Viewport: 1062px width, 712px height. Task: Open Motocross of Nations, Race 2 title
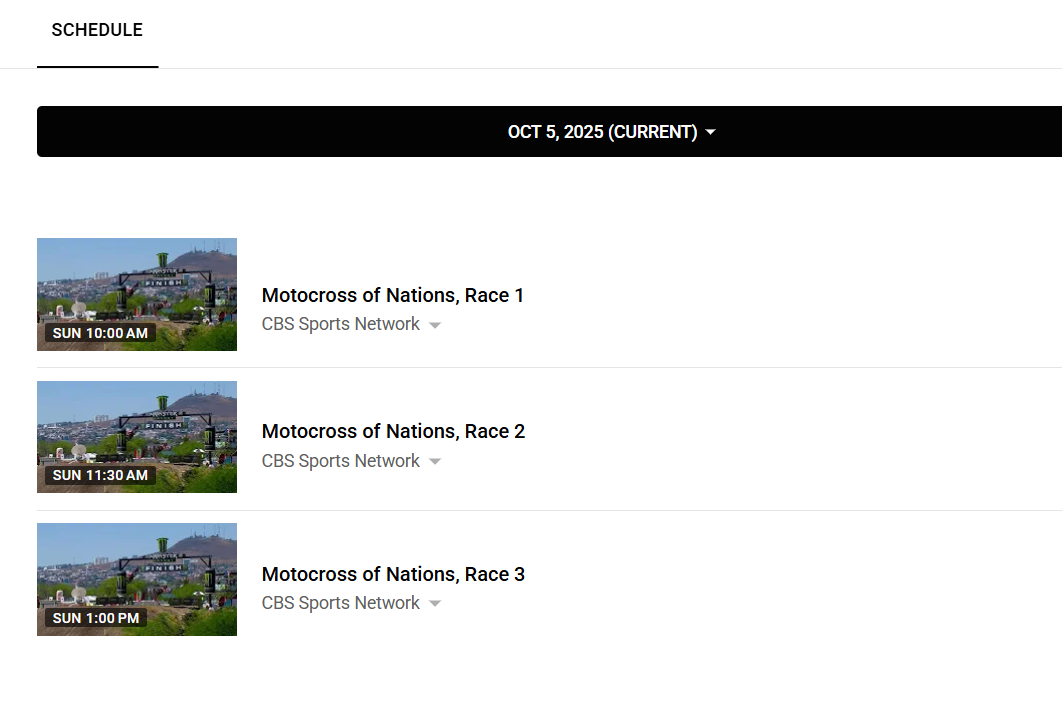click(392, 431)
